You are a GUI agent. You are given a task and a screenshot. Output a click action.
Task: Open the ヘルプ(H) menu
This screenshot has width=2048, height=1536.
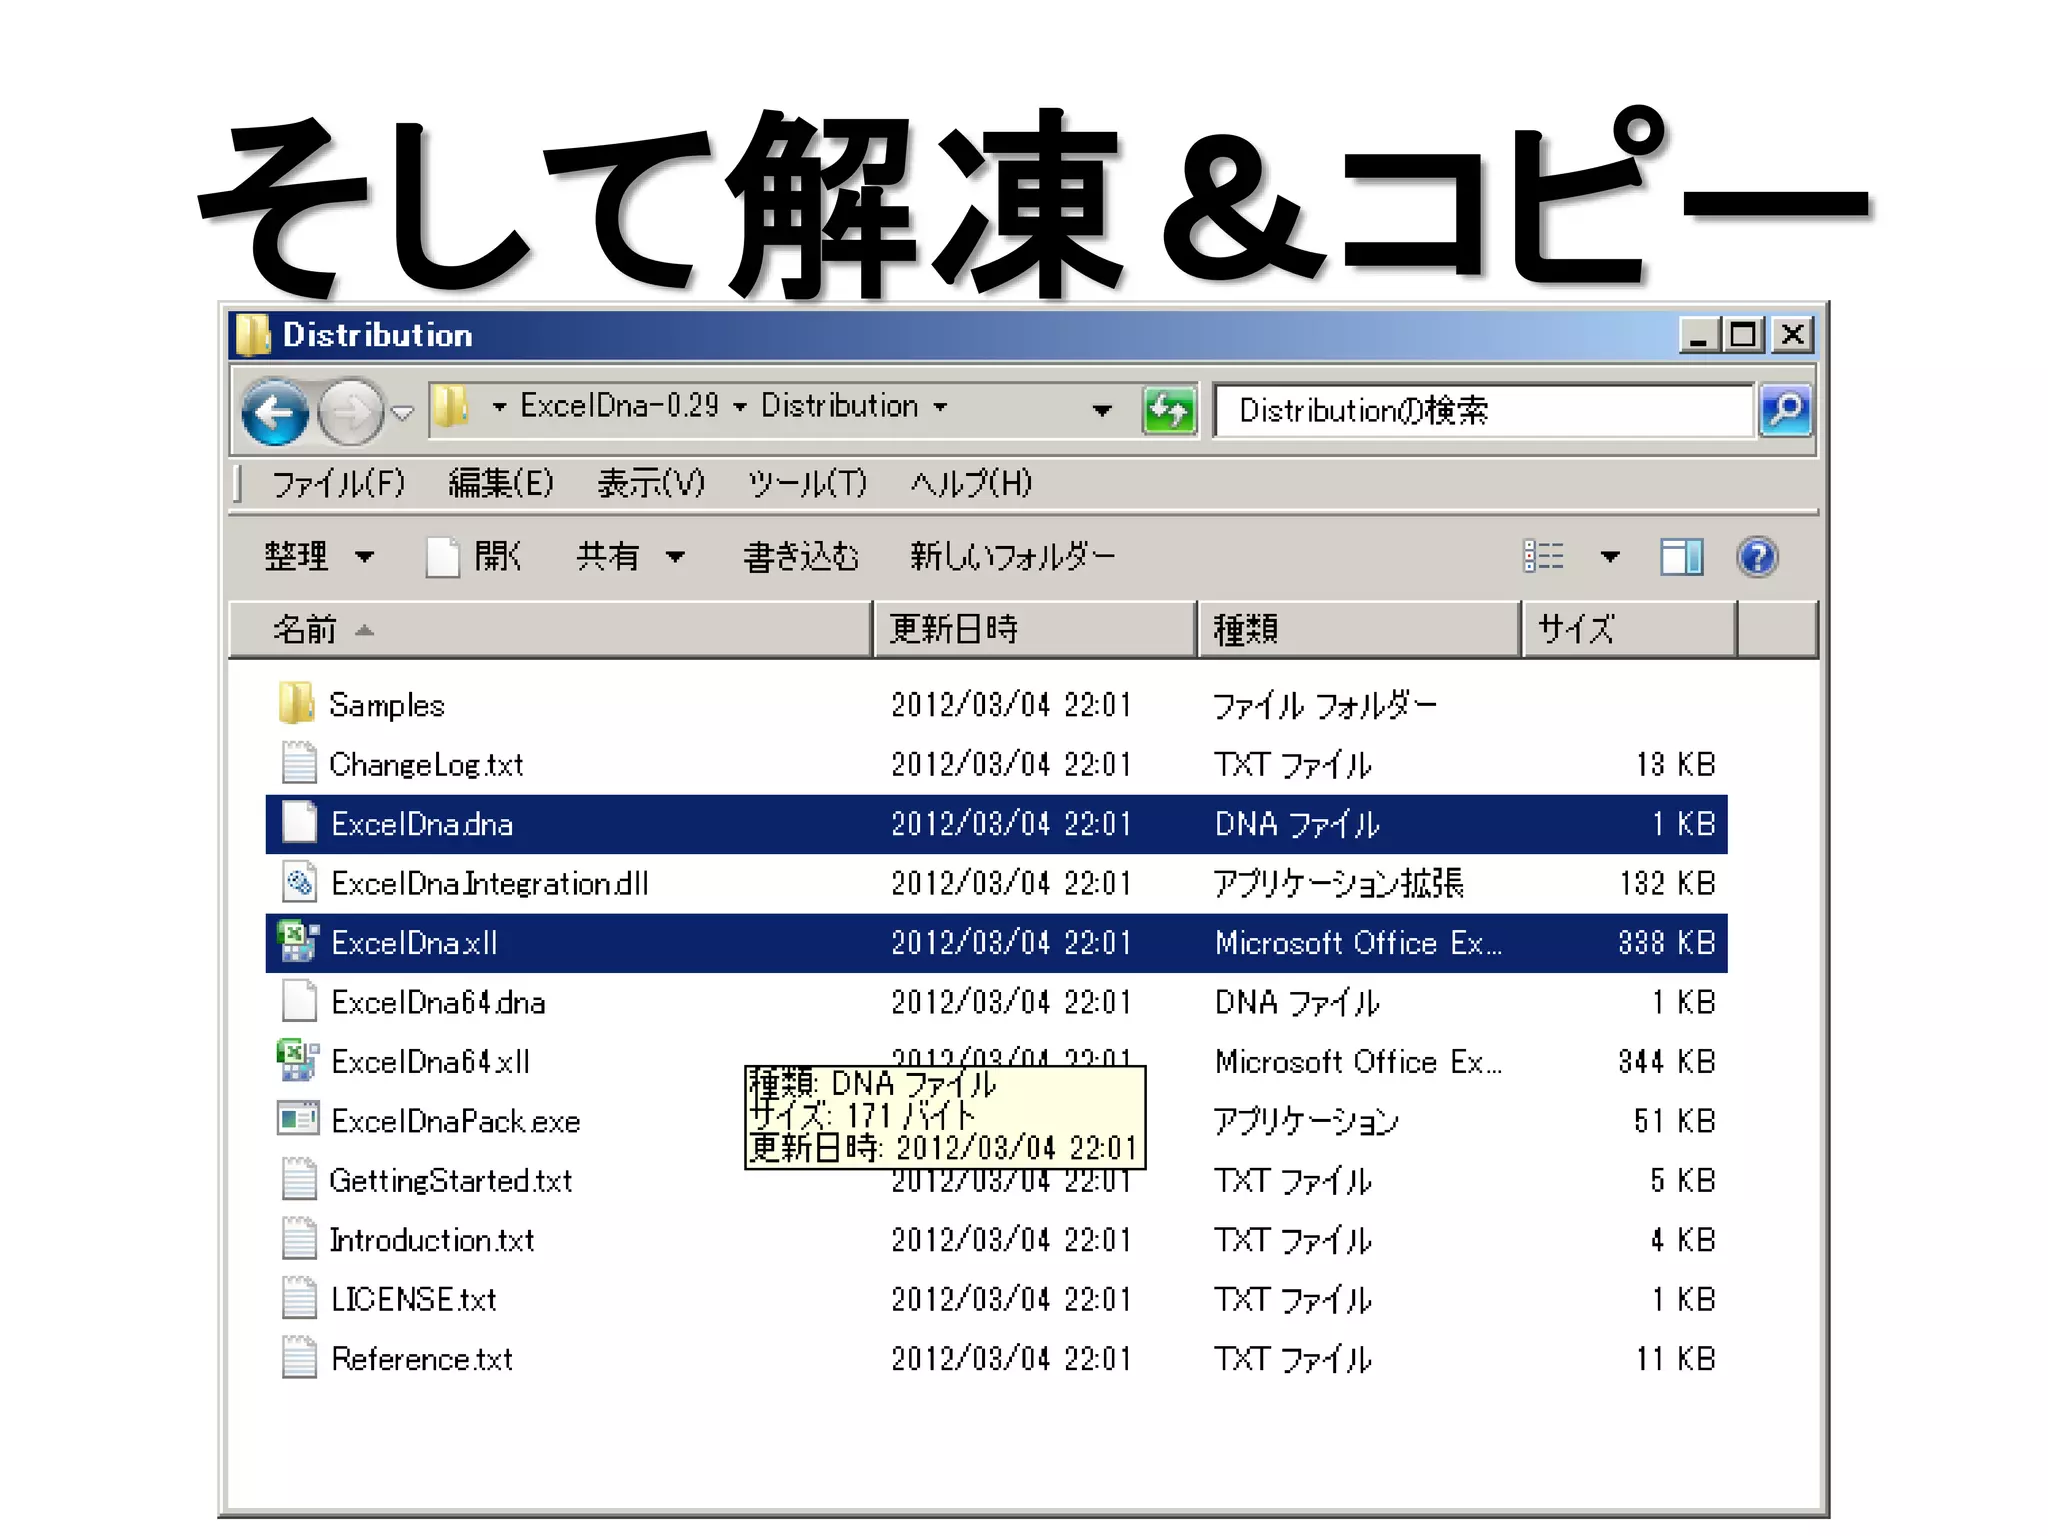click(971, 484)
